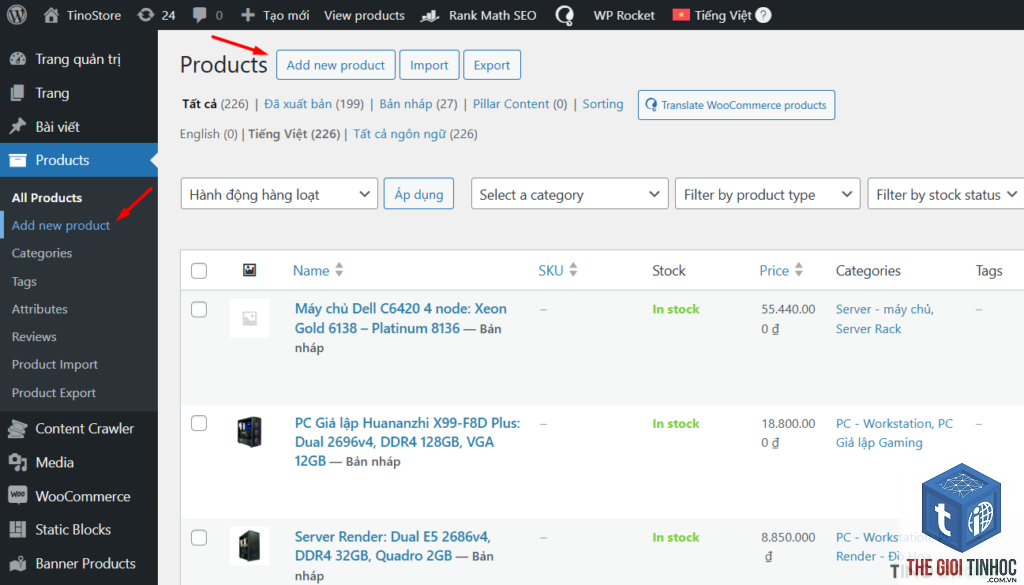Click the Vietnam flag icon
Screen dimensions: 1024x585
[681, 14]
